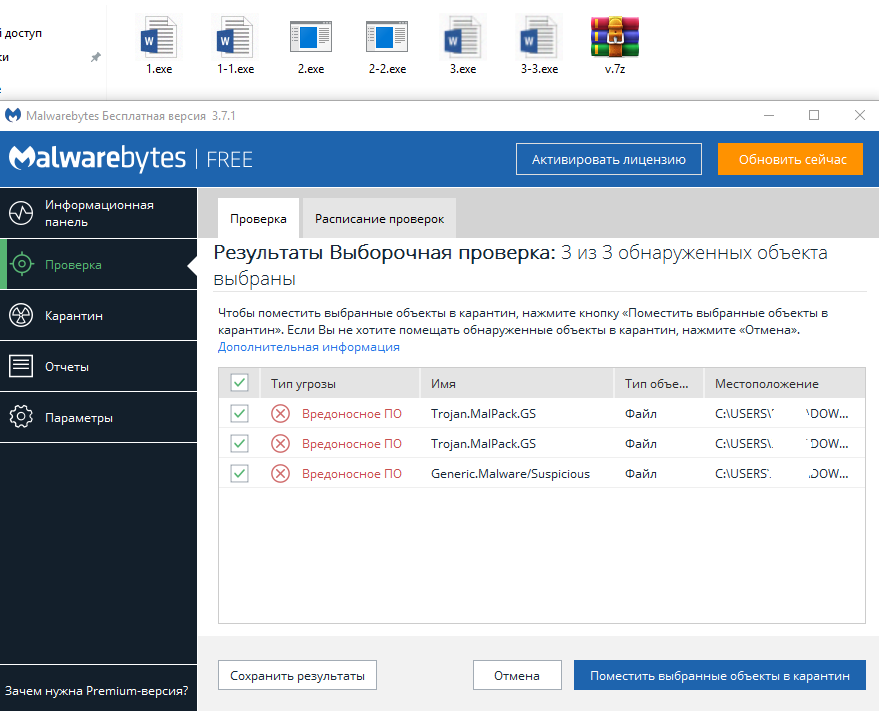
Task: Select the 2-2.exe file icon
Action: click(387, 37)
